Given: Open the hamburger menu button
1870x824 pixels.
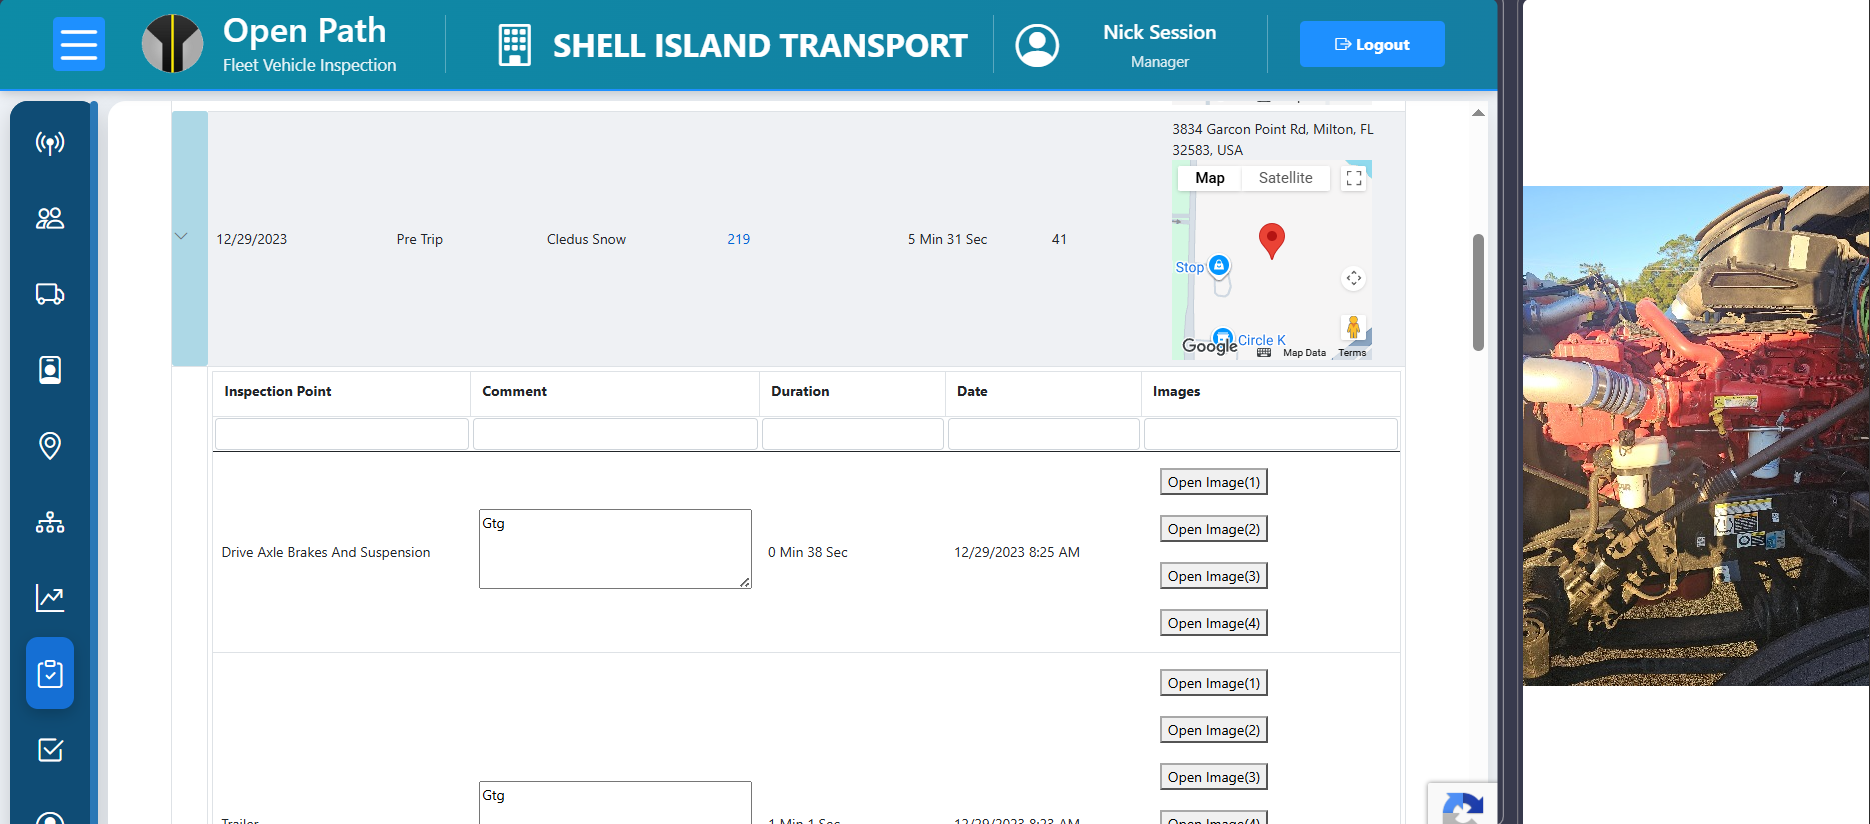Looking at the screenshot, I should click(78, 44).
